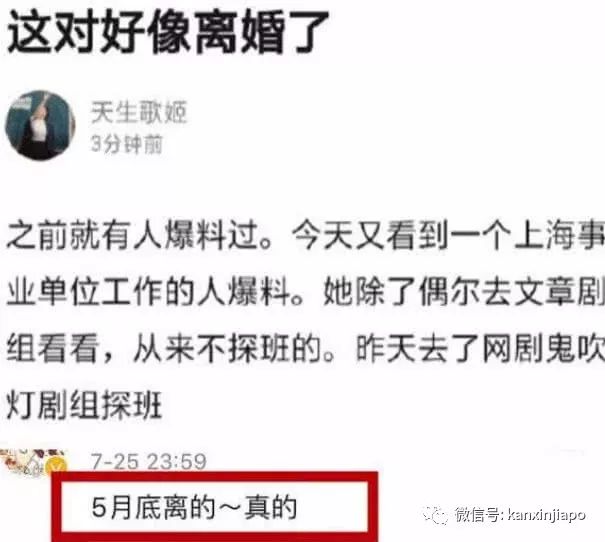Click the phrase 昨天去了网剧鬼吹
This screenshot has height=542, width=605.
[480, 349]
